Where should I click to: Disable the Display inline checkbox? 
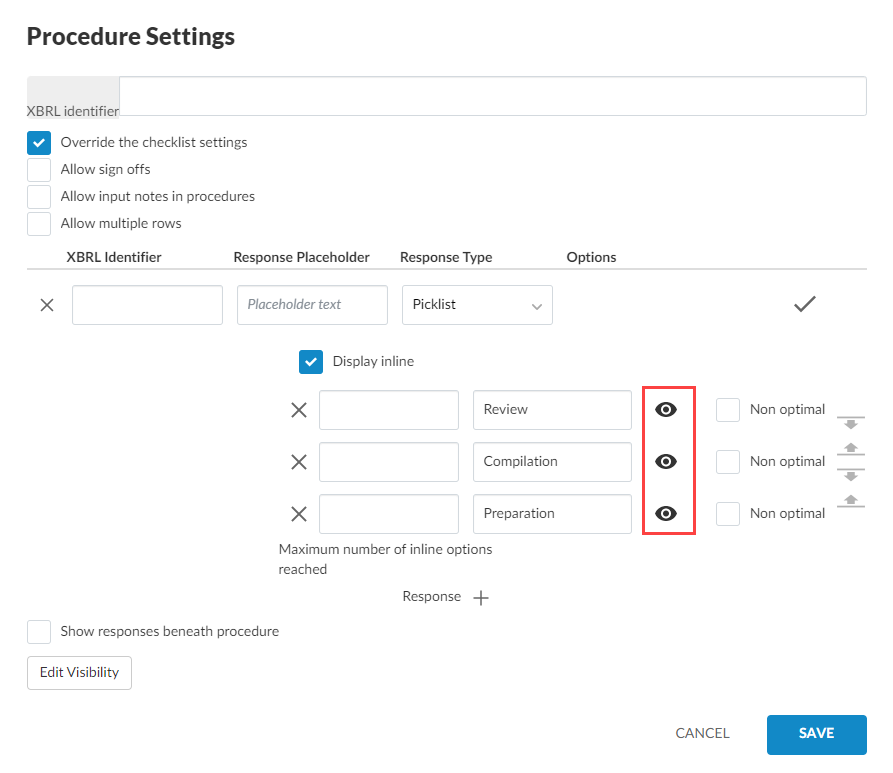tap(311, 362)
